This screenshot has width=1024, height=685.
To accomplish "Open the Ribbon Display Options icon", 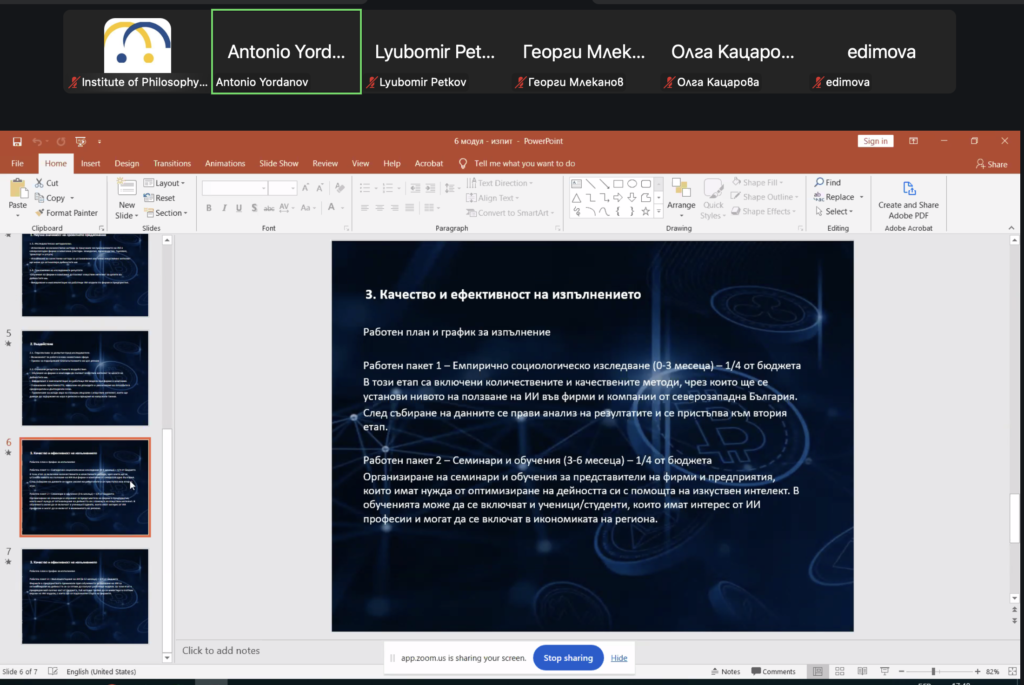I will pos(913,141).
